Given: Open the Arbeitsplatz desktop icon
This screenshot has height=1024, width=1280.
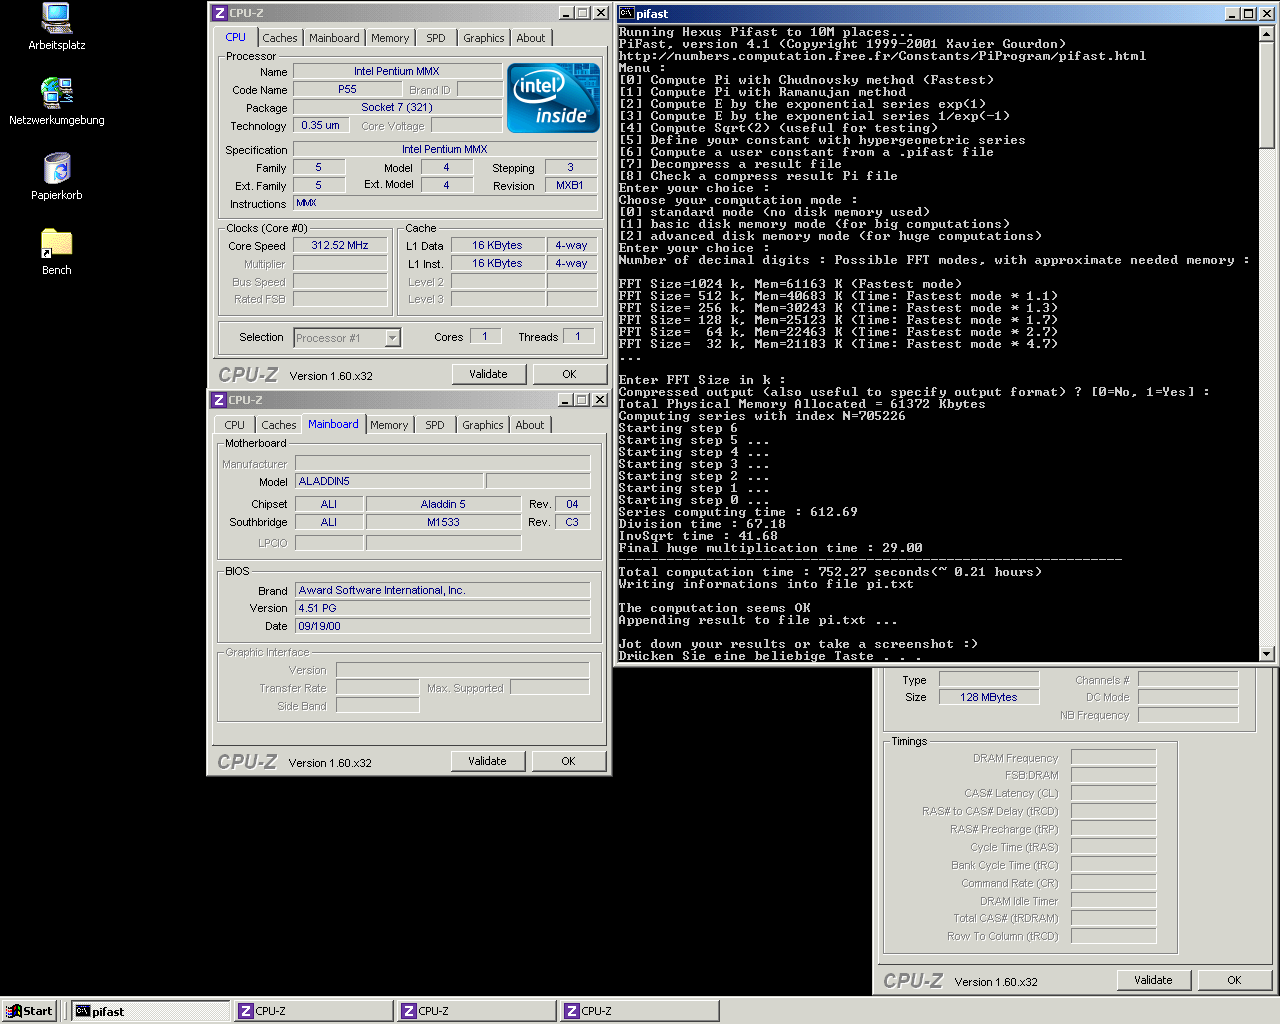Looking at the screenshot, I should [57, 27].
